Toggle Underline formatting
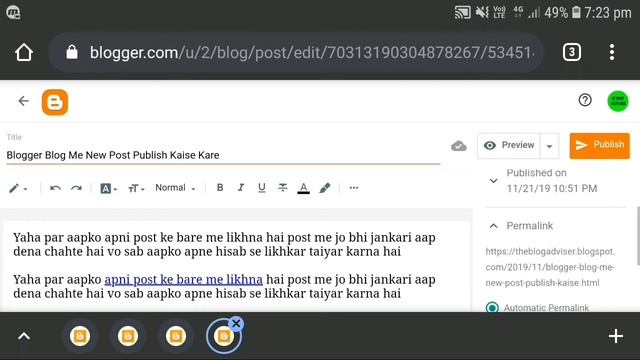The height and width of the screenshot is (360, 640). pos(262,188)
